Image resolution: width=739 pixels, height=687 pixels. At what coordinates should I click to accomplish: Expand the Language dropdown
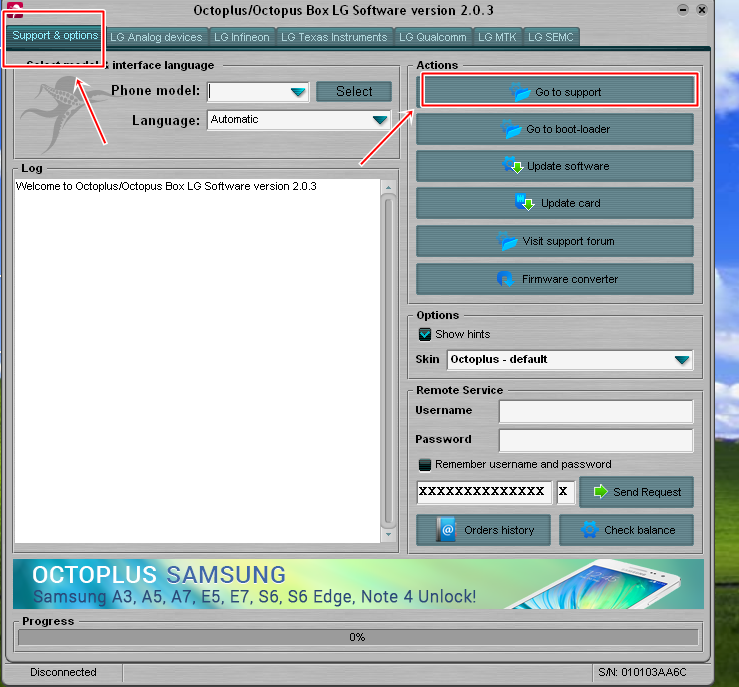tap(380, 120)
